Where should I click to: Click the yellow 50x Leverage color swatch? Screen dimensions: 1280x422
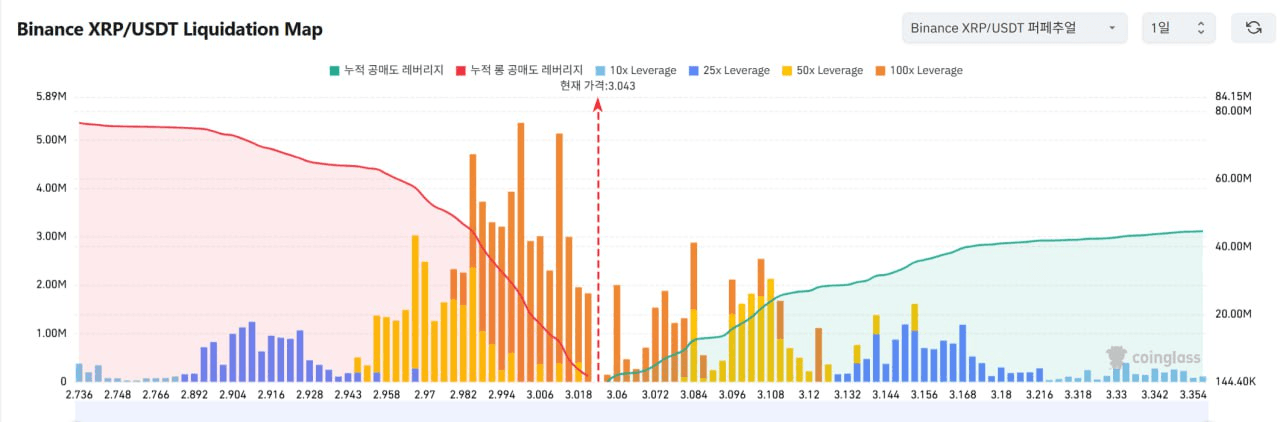[787, 71]
